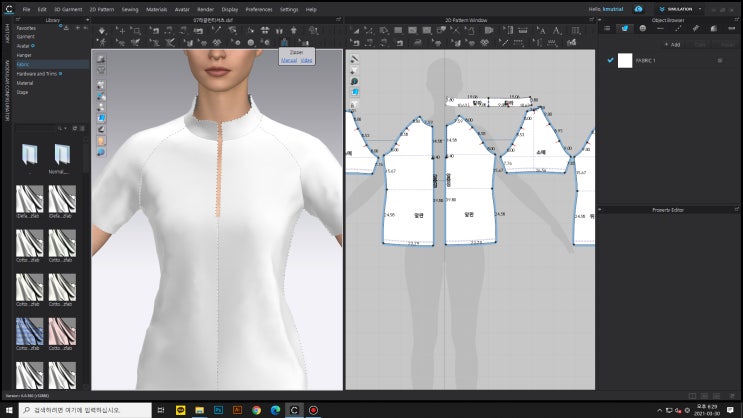The image size is (743, 418).
Task: Select the pink fabric thumbnail in Library
Action: [x=62, y=331]
